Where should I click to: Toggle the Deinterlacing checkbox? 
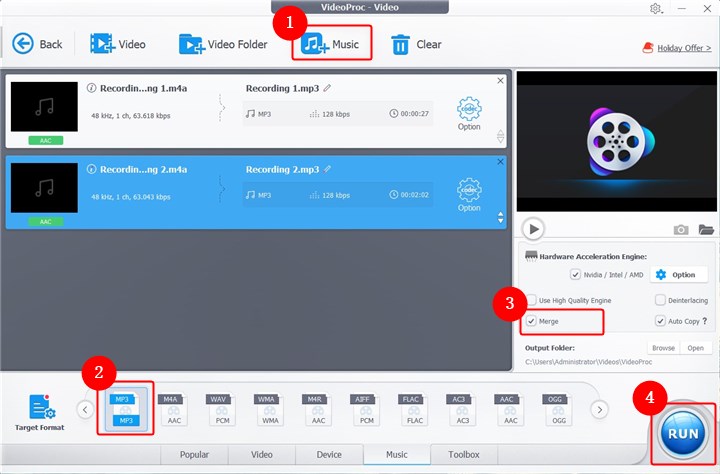click(x=660, y=300)
